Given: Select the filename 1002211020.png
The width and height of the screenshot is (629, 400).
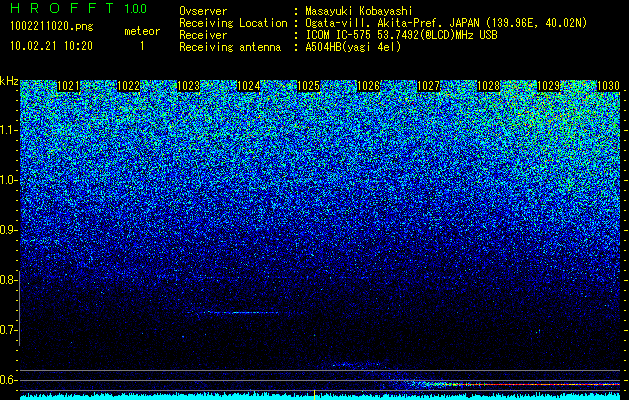Looking at the screenshot, I should [x=51, y=27].
